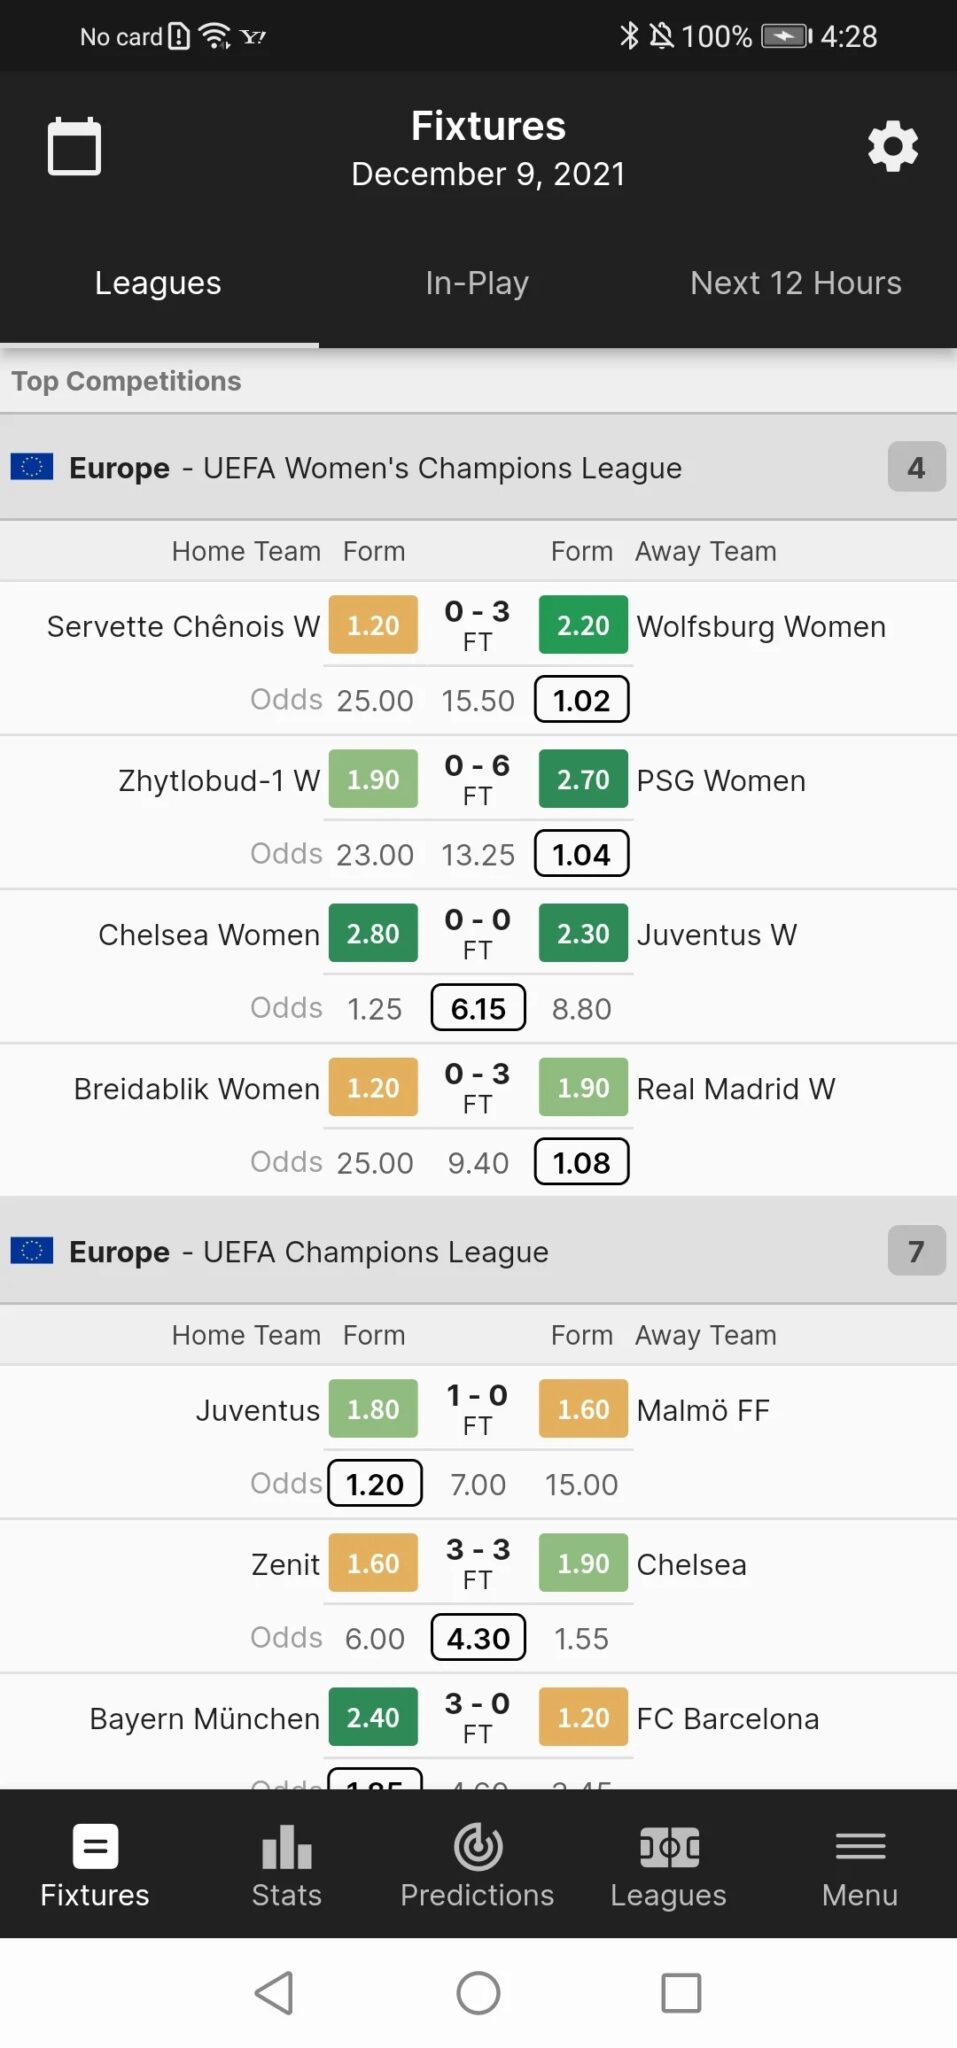Viewport: 957px width, 2048px height.
Task: Open the calendar date picker
Action: coord(73,145)
